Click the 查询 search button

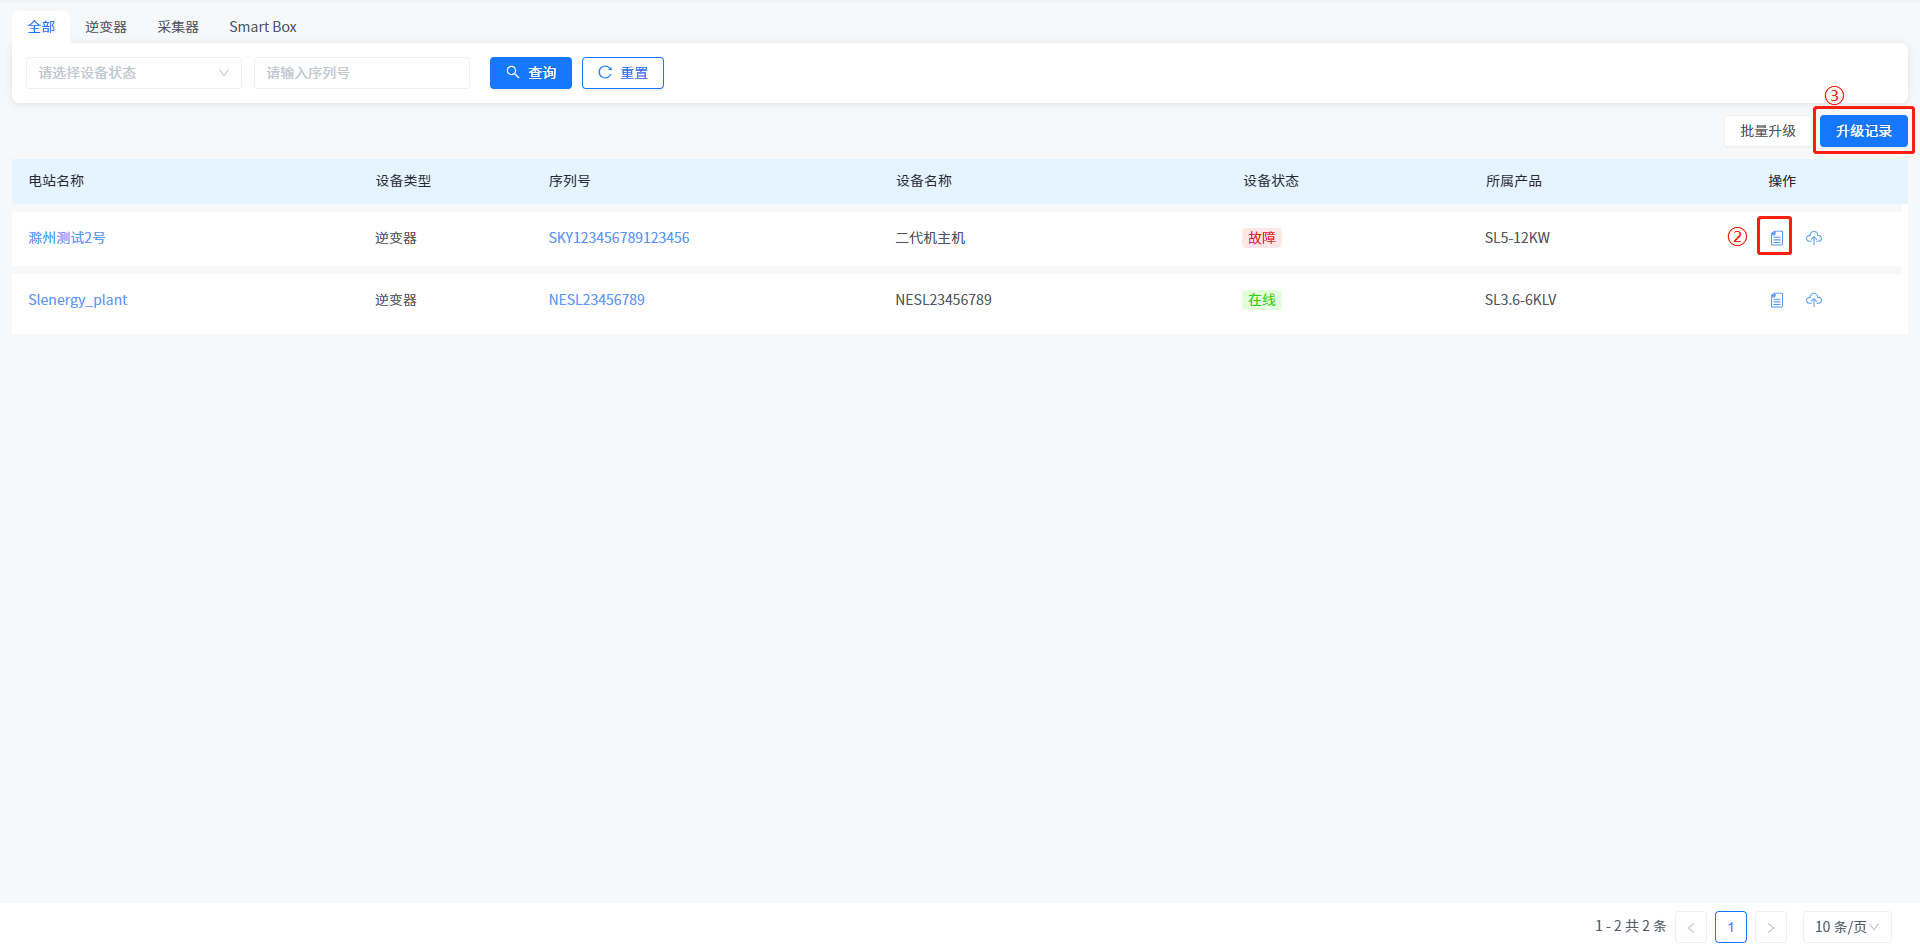click(x=530, y=73)
